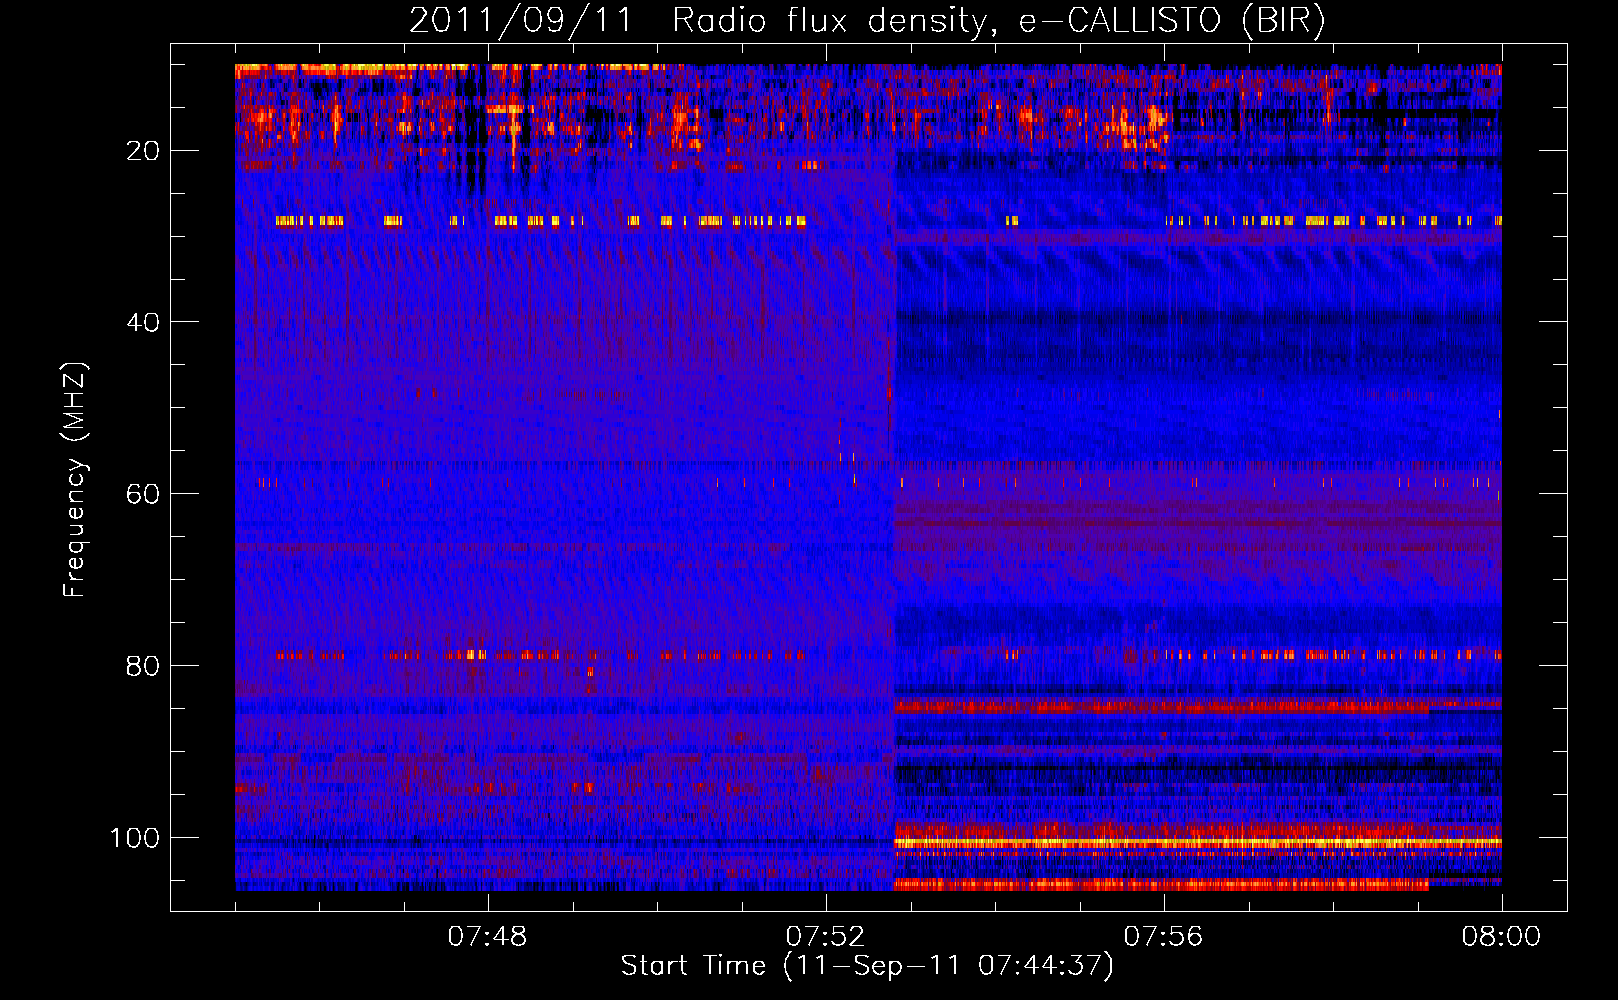Screen dimensions: 1618x1000
Task: Click the 07:56 time axis label
Action: tap(1164, 937)
